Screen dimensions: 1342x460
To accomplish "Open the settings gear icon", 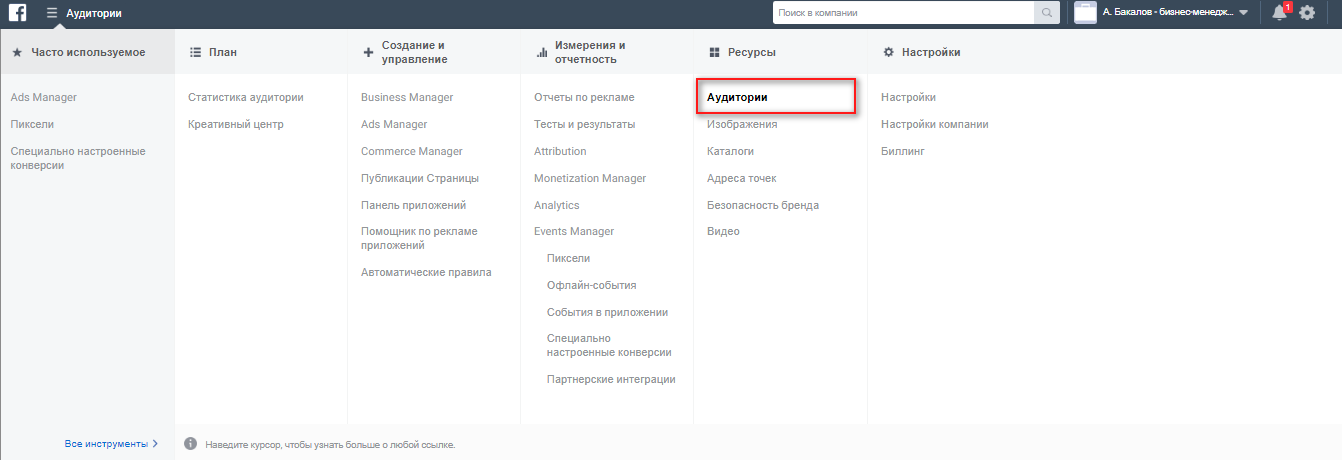I will [x=1307, y=13].
